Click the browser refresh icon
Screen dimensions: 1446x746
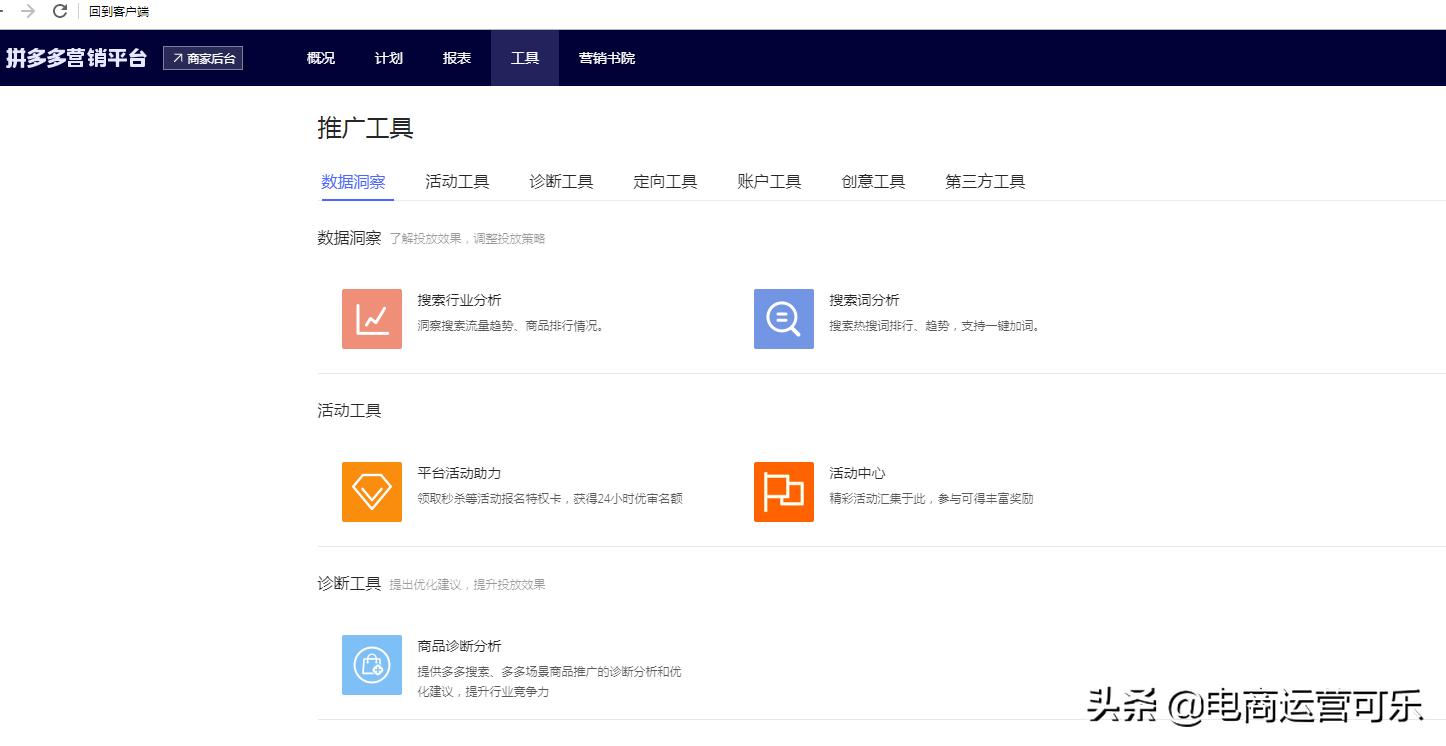(62, 13)
